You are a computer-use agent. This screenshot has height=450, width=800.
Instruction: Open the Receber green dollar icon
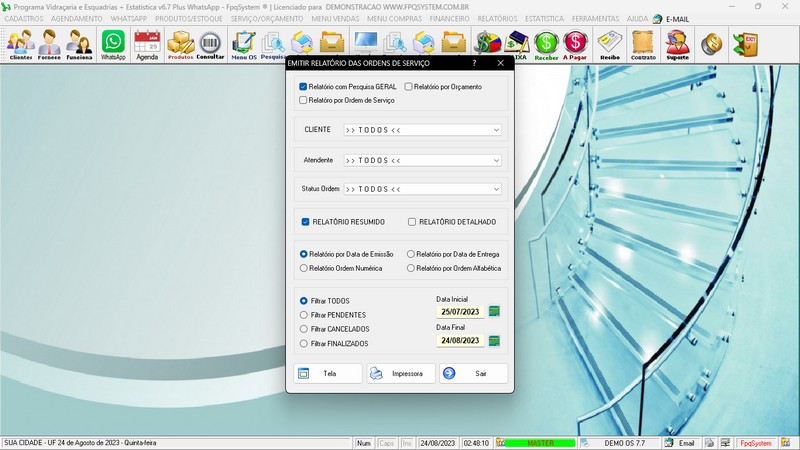click(x=546, y=44)
